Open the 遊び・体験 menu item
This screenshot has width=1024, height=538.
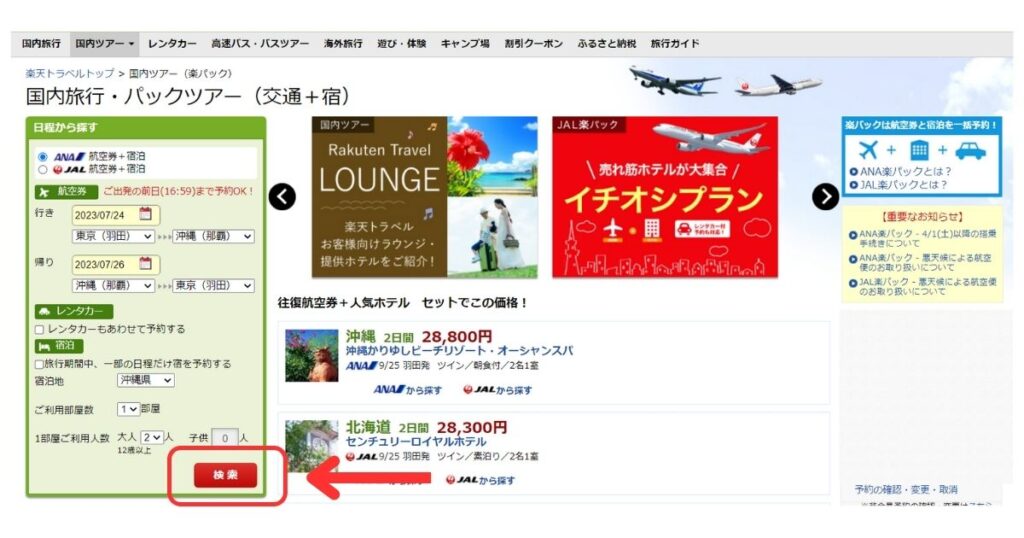click(x=402, y=44)
